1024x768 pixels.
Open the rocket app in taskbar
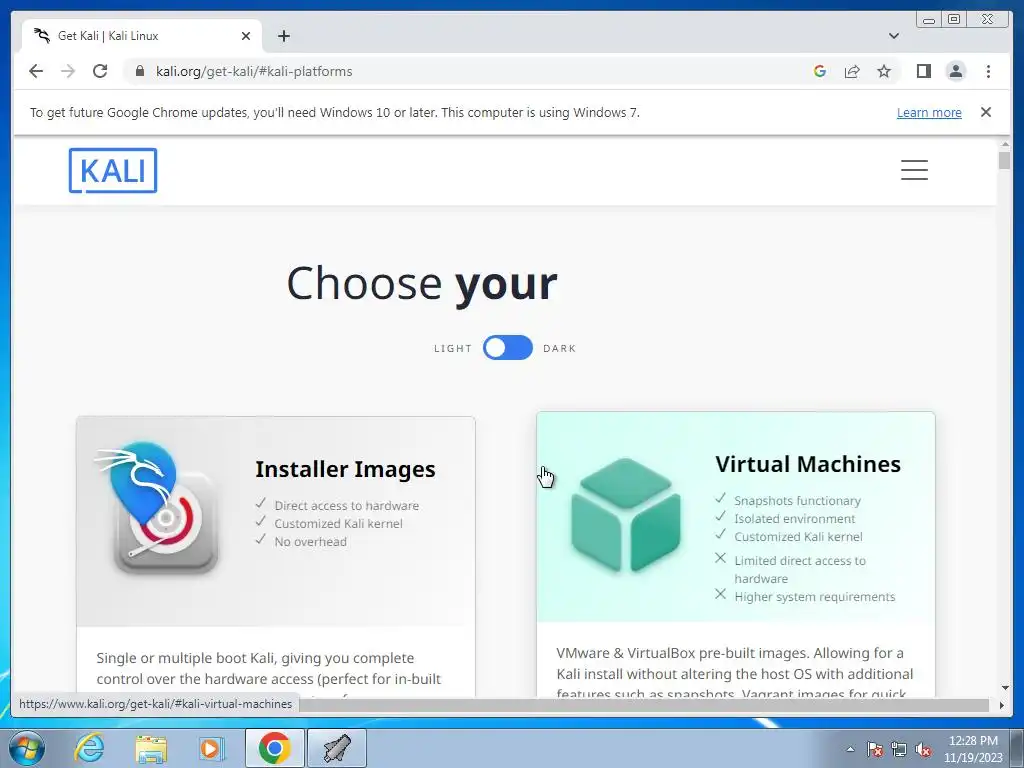(x=337, y=748)
